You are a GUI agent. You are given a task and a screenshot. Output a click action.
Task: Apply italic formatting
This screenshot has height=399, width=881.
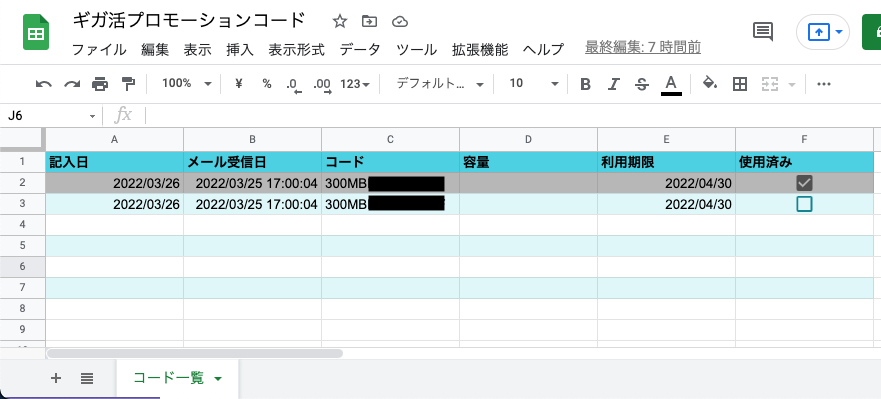(x=614, y=84)
